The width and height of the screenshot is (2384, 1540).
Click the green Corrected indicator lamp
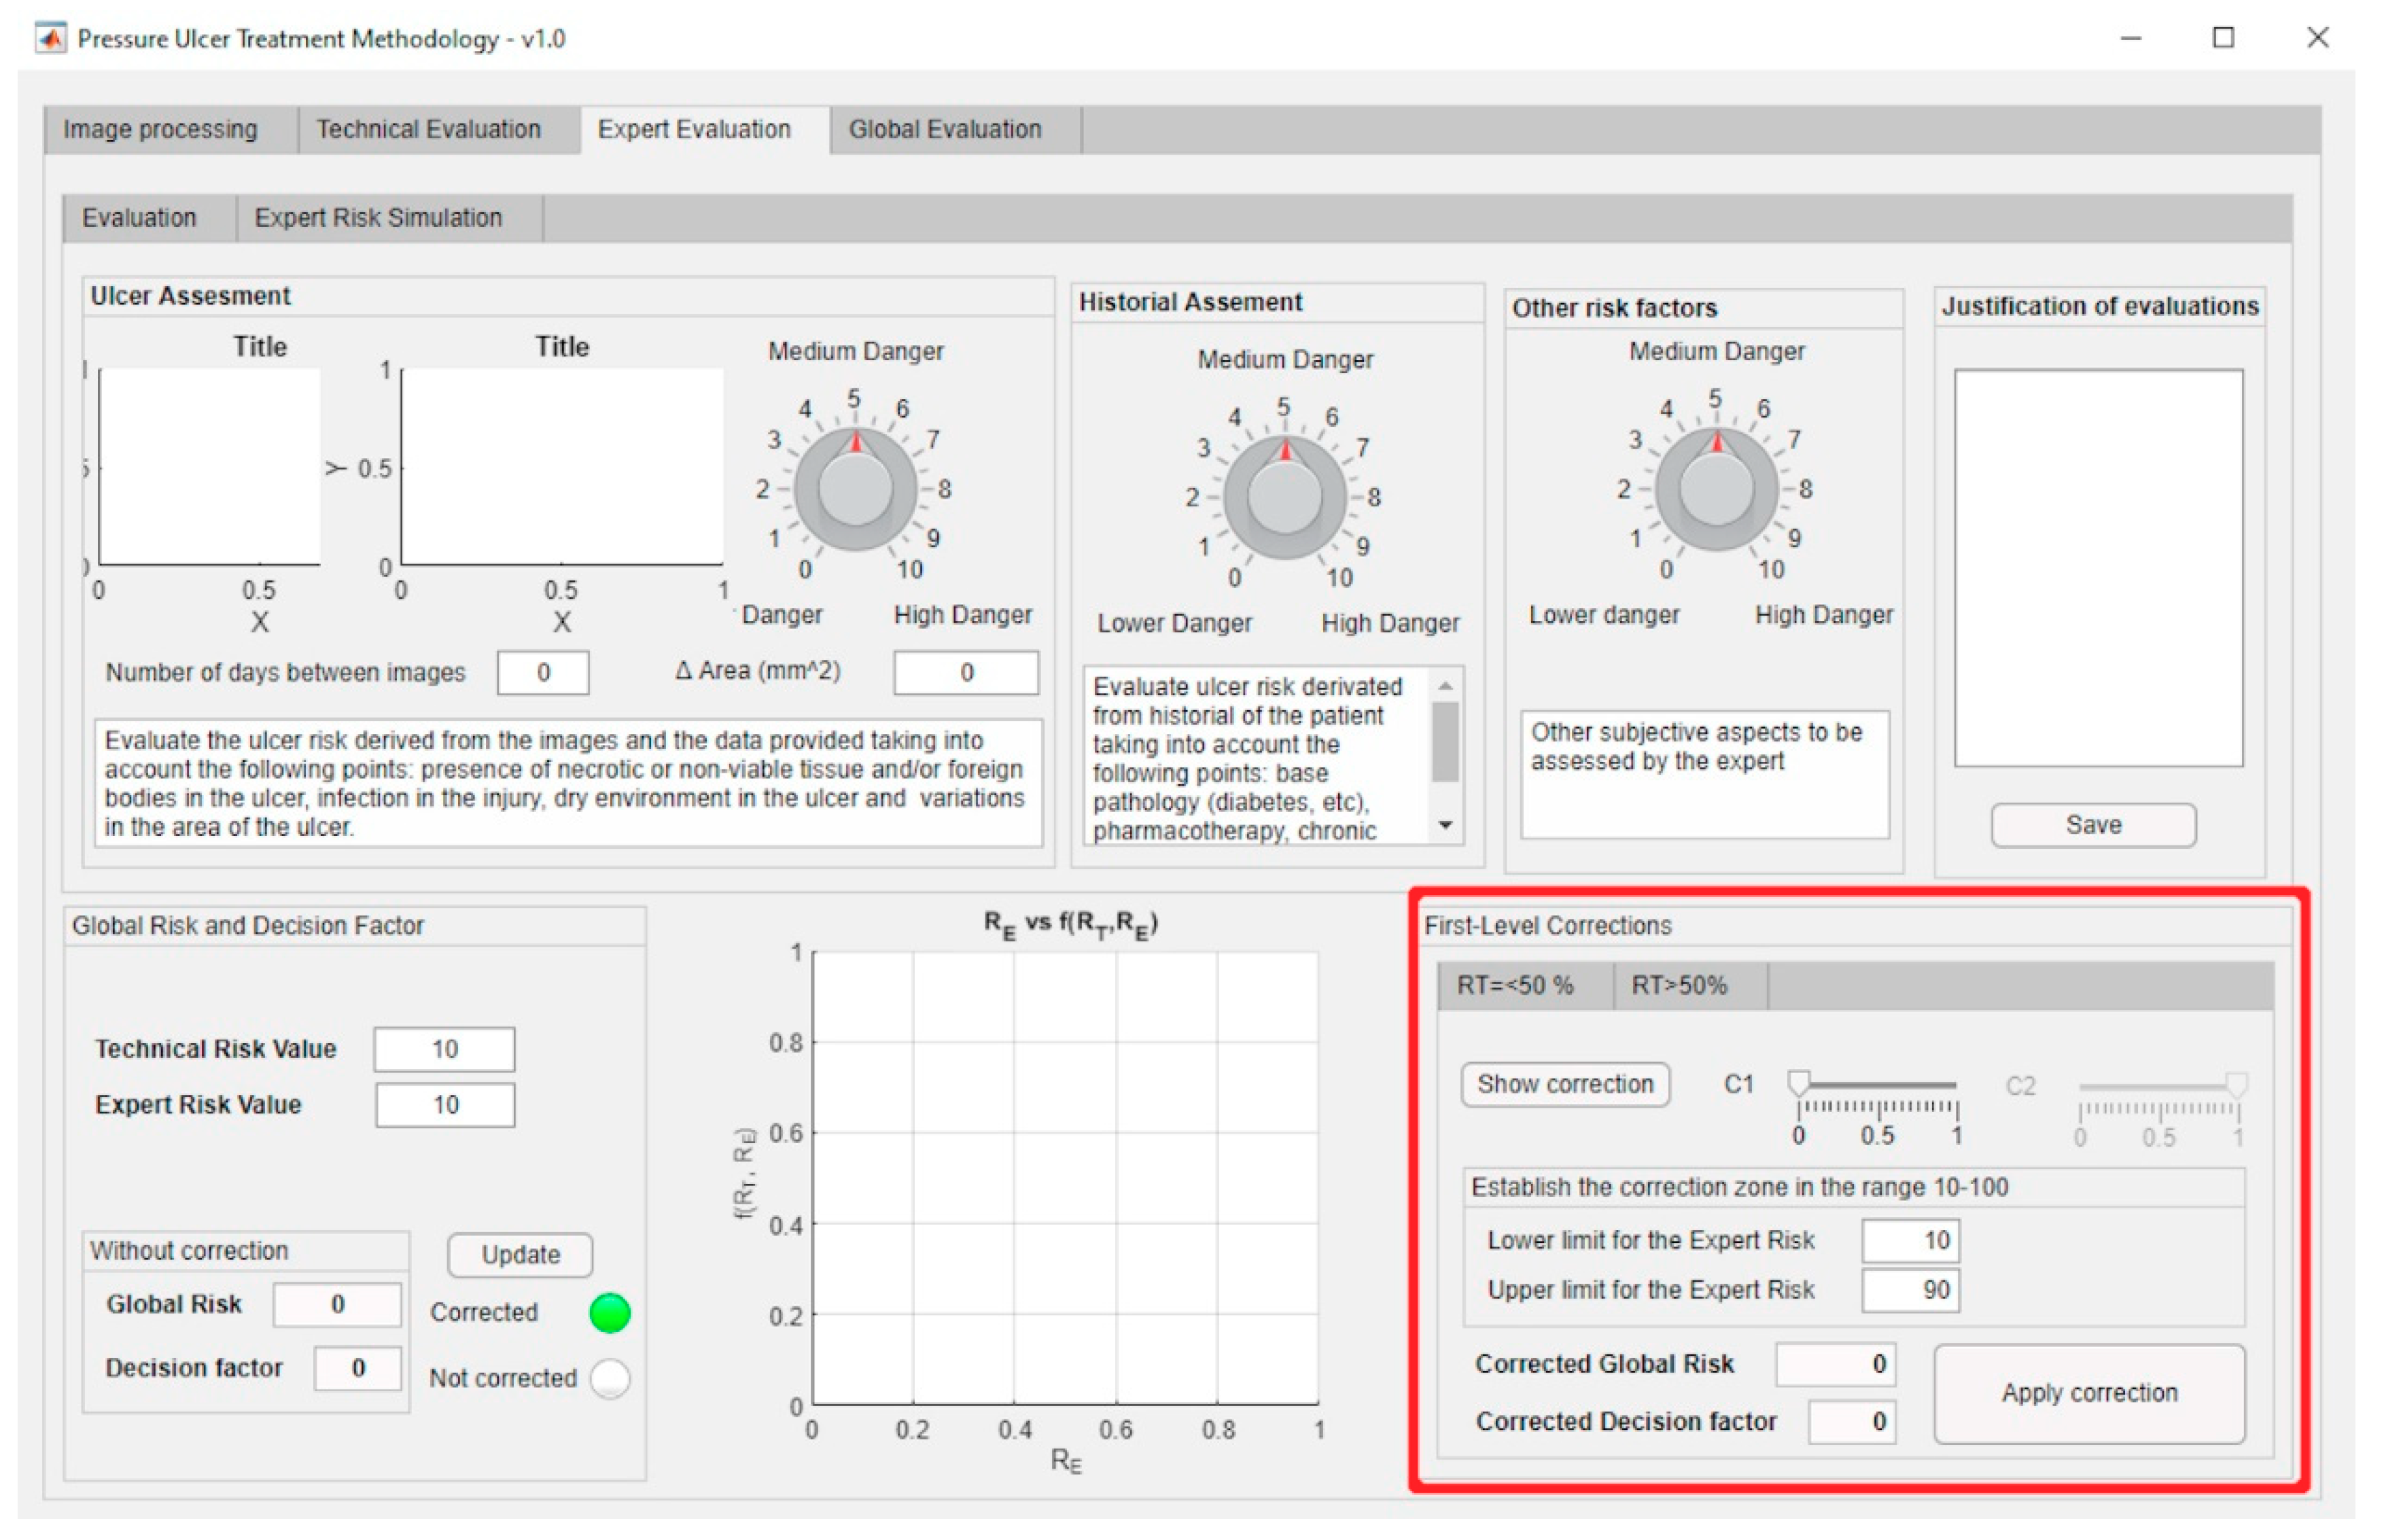pos(610,1313)
